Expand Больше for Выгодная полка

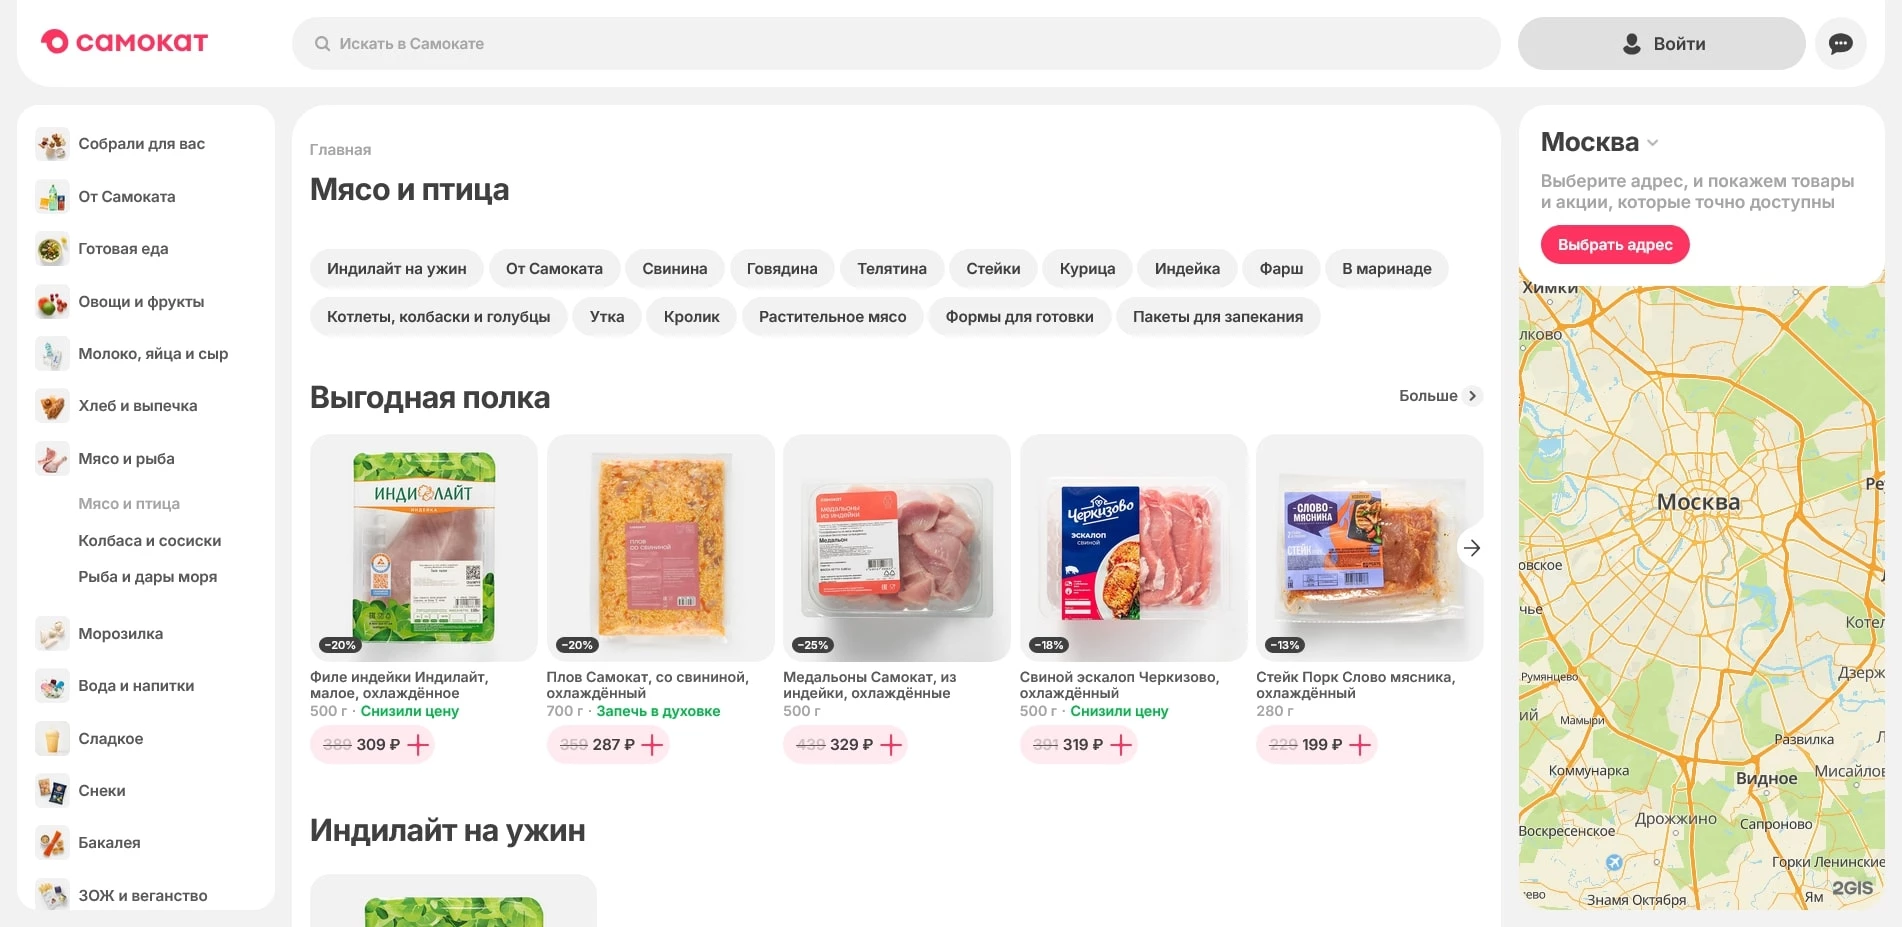[1439, 396]
